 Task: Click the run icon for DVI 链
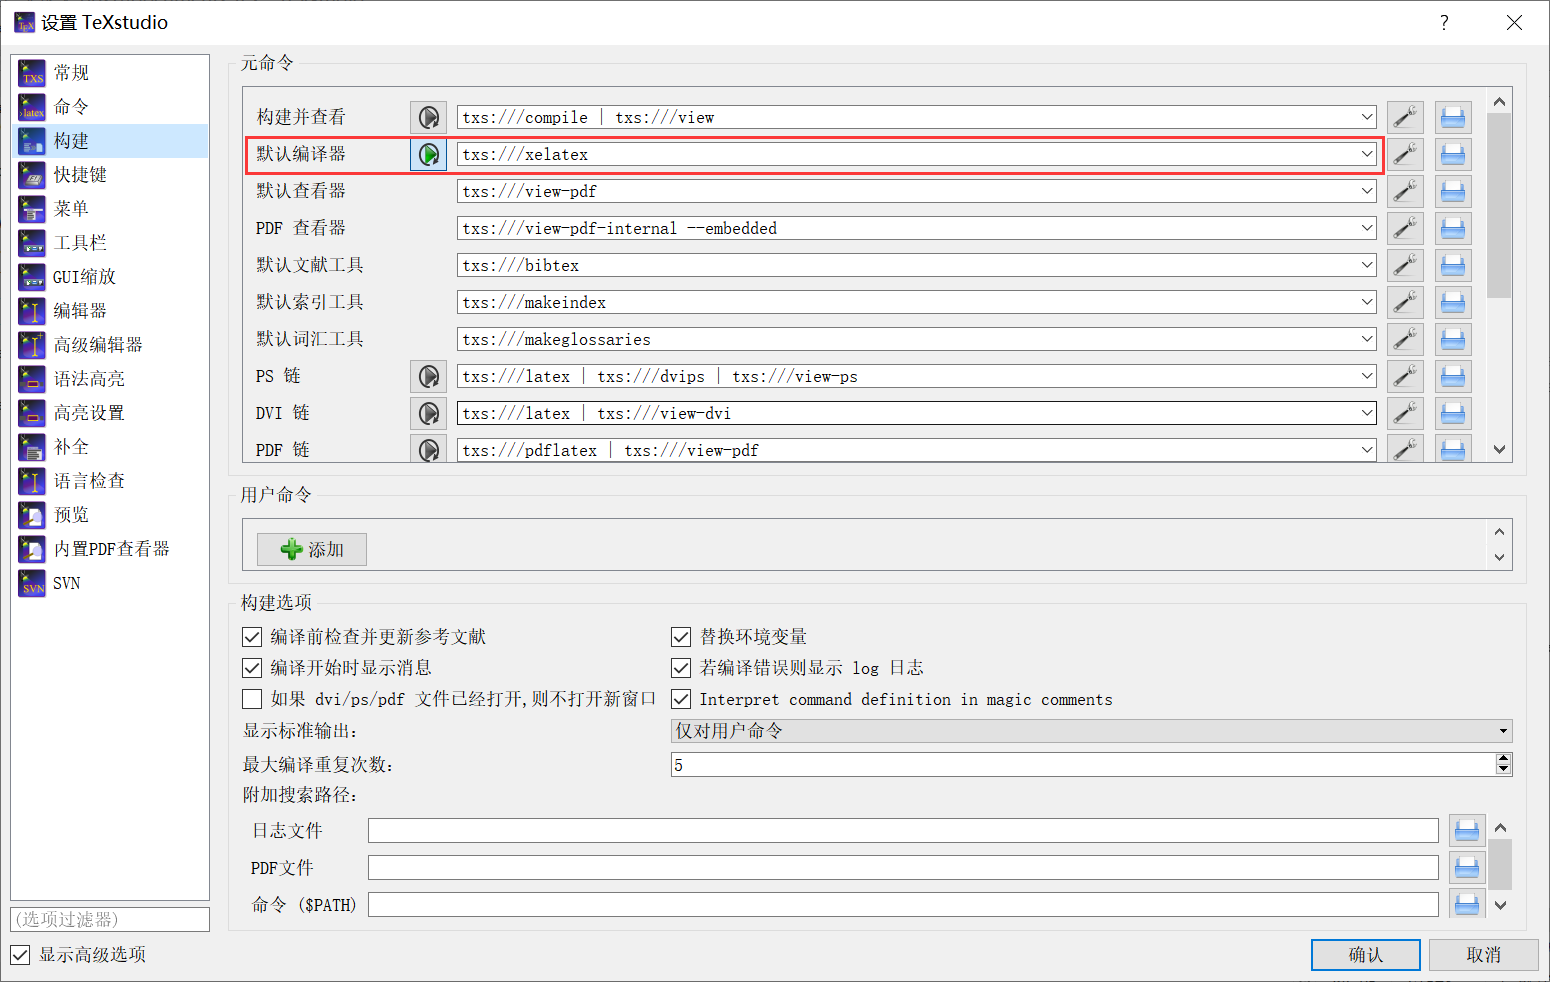coord(428,413)
